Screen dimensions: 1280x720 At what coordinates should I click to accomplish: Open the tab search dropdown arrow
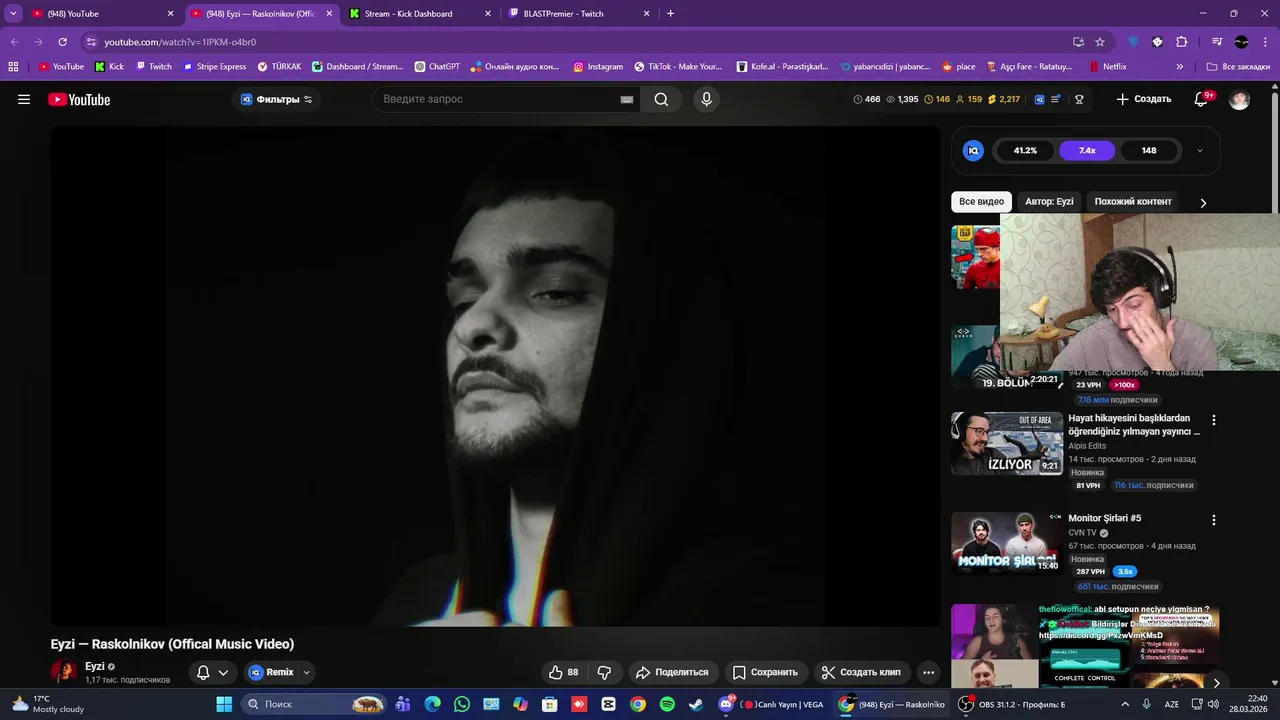coord(12,14)
